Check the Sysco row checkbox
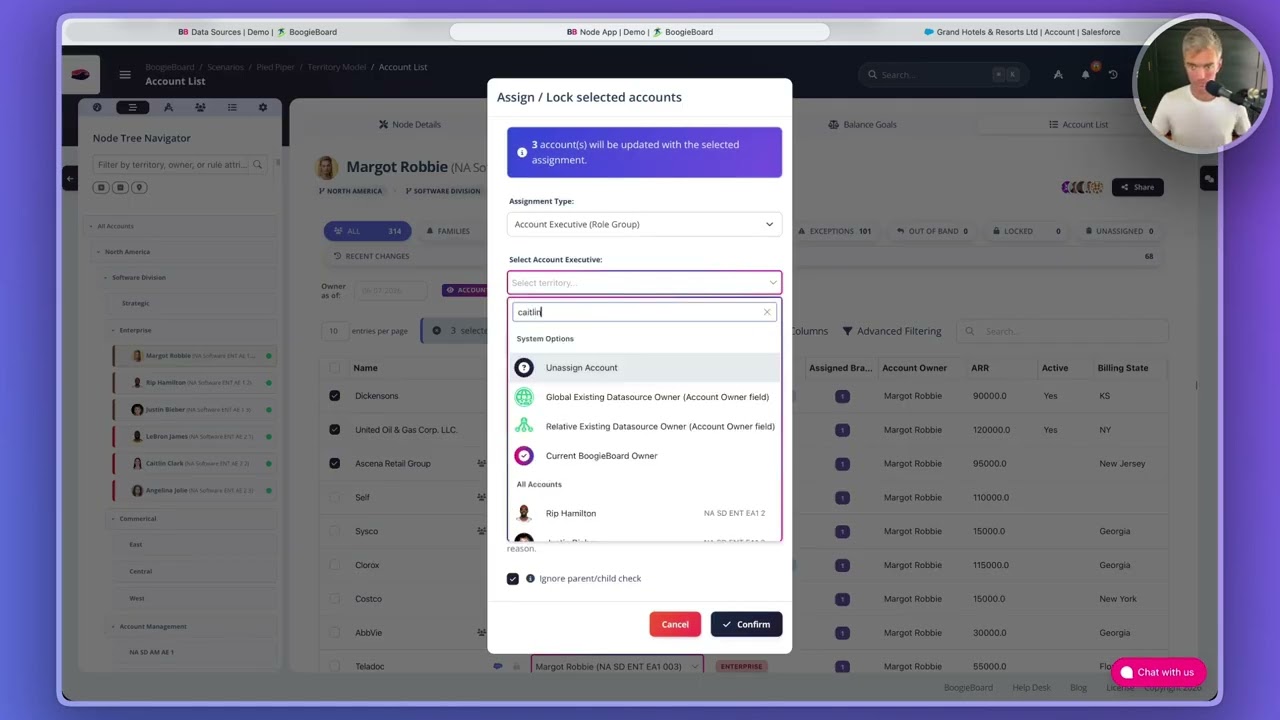The height and width of the screenshot is (720, 1280). point(334,532)
